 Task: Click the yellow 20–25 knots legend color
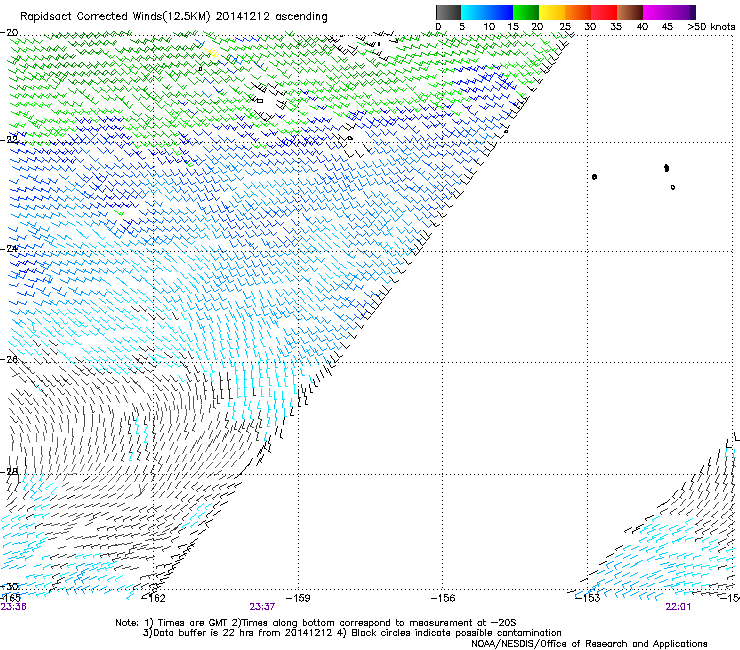coord(552,12)
